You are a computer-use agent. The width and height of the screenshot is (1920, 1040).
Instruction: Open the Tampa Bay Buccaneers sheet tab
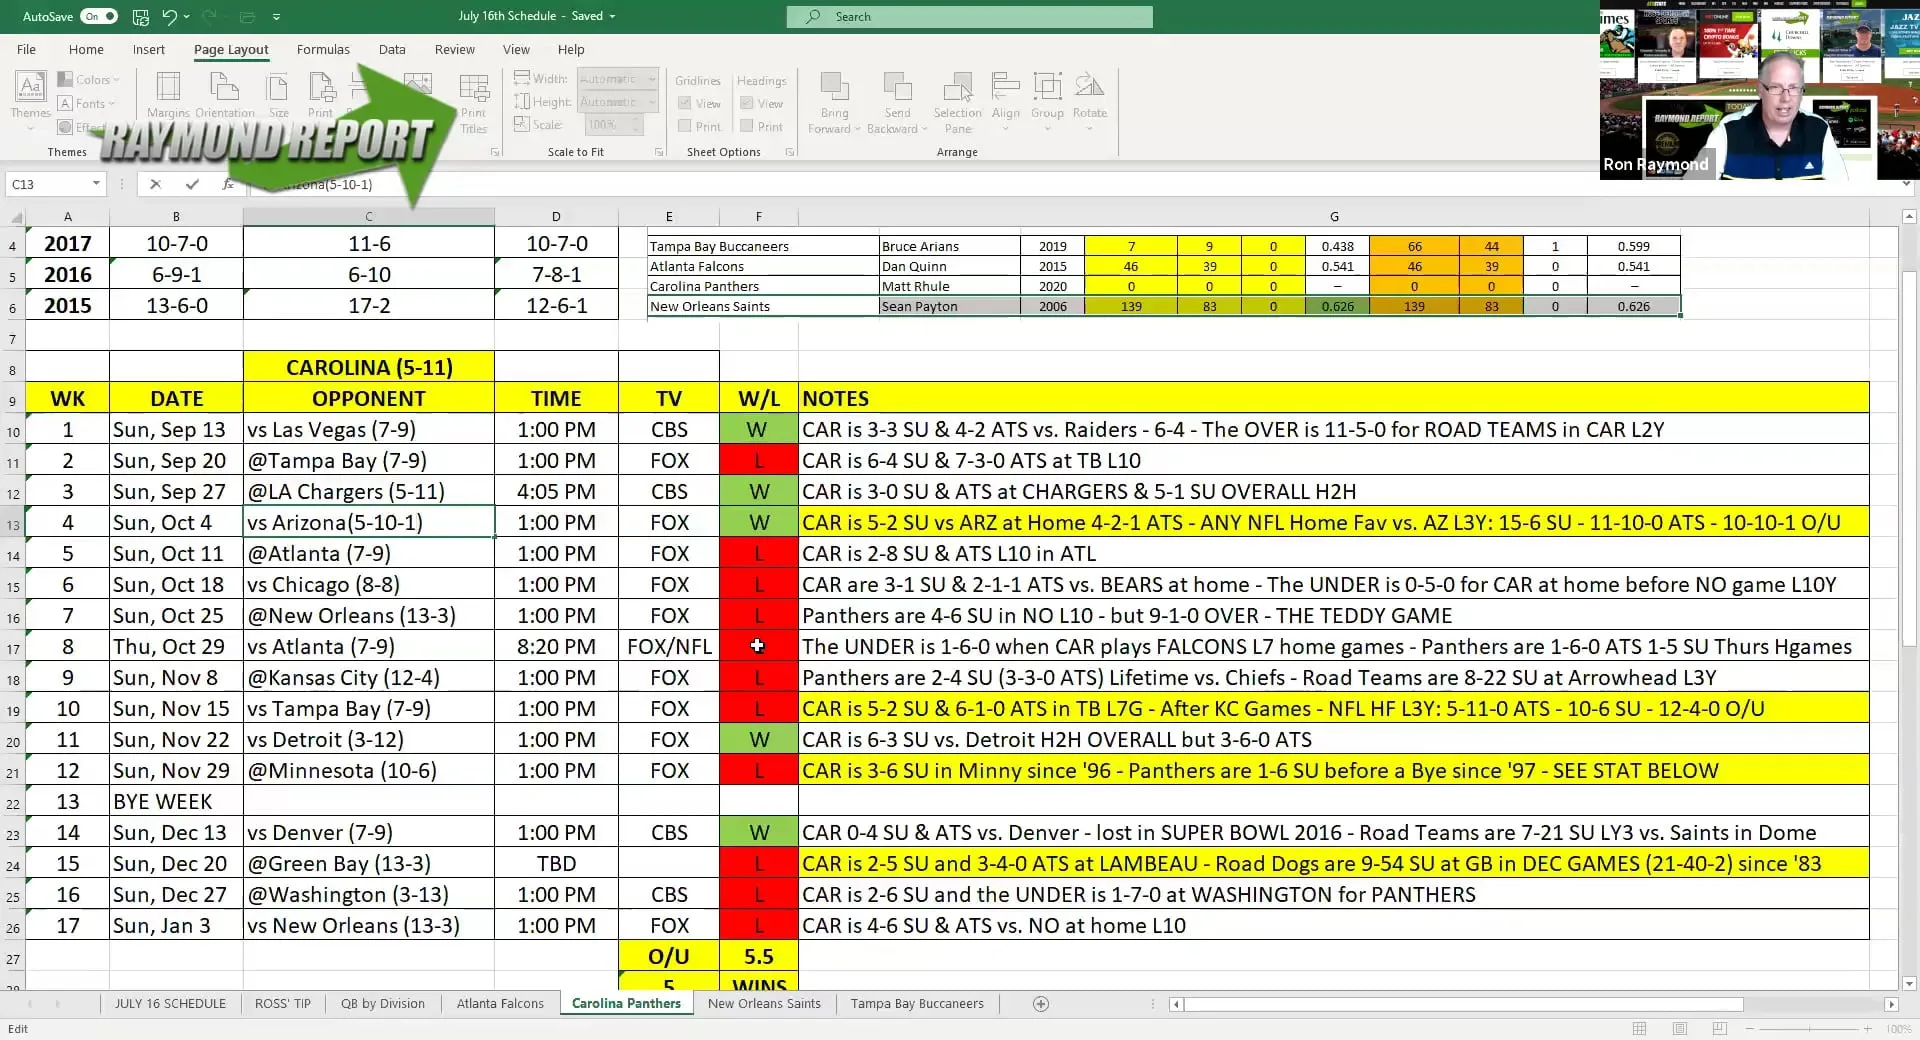coord(917,1004)
